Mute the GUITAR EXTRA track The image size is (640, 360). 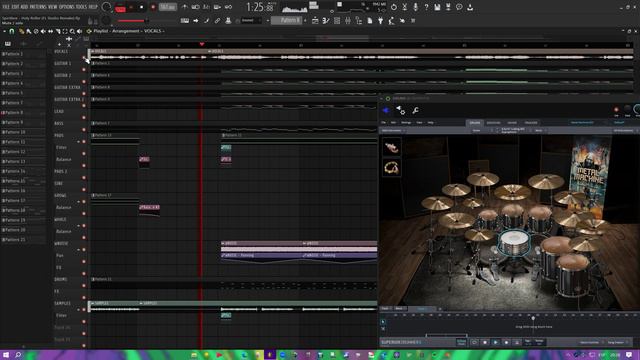(x=84, y=93)
